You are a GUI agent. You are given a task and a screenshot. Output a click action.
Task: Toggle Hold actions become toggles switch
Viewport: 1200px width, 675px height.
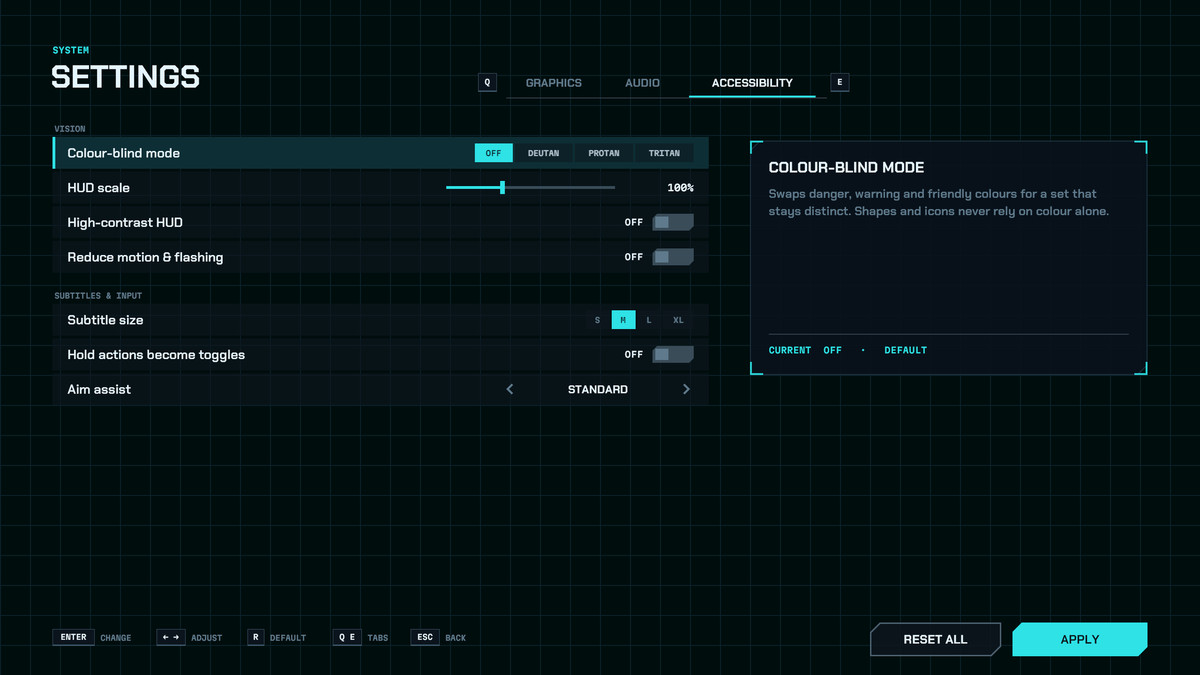(x=673, y=354)
